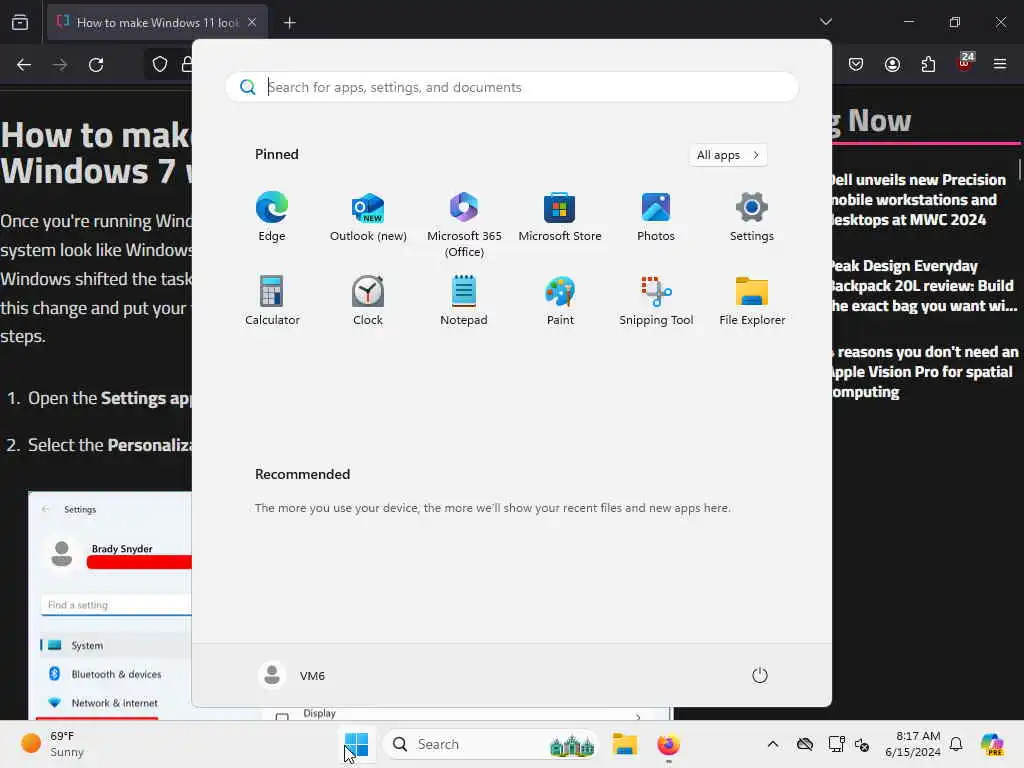Open Firefox extensions puzzle icon
This screenshot has height=768, width=1024.
pos(928,64)
